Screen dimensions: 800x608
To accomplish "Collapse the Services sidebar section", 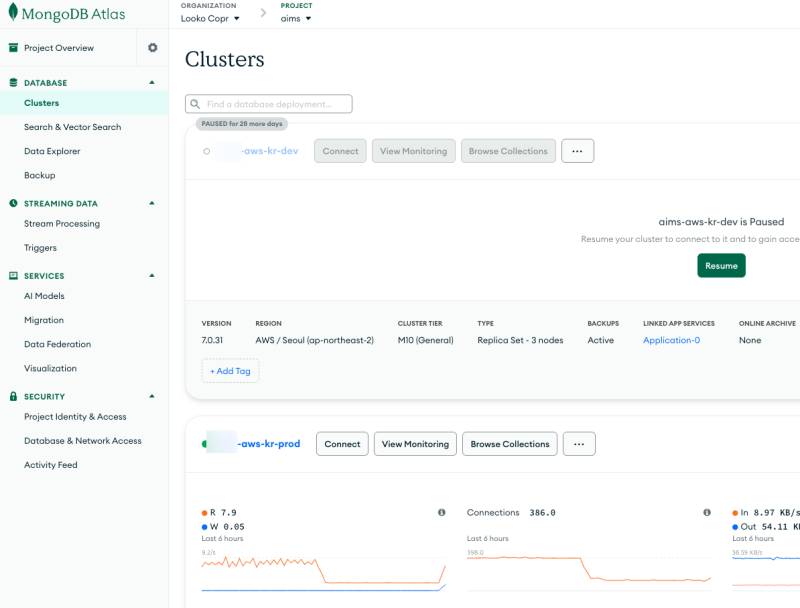I will point(152,276).
